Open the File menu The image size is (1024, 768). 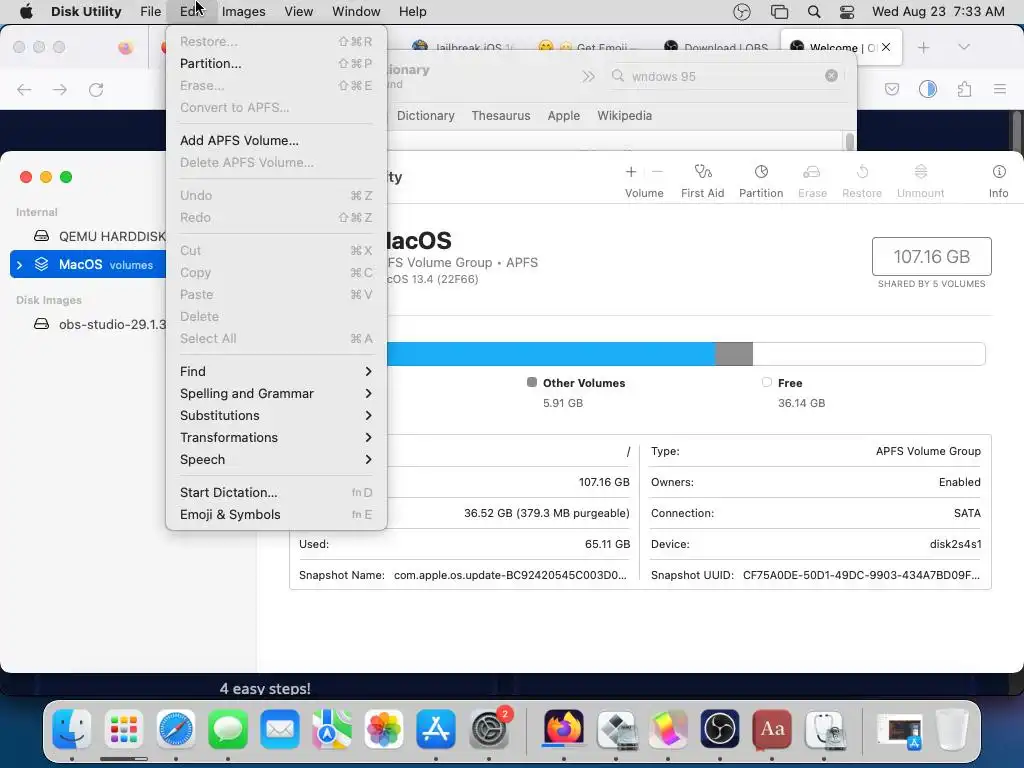(x=150, y=12)
